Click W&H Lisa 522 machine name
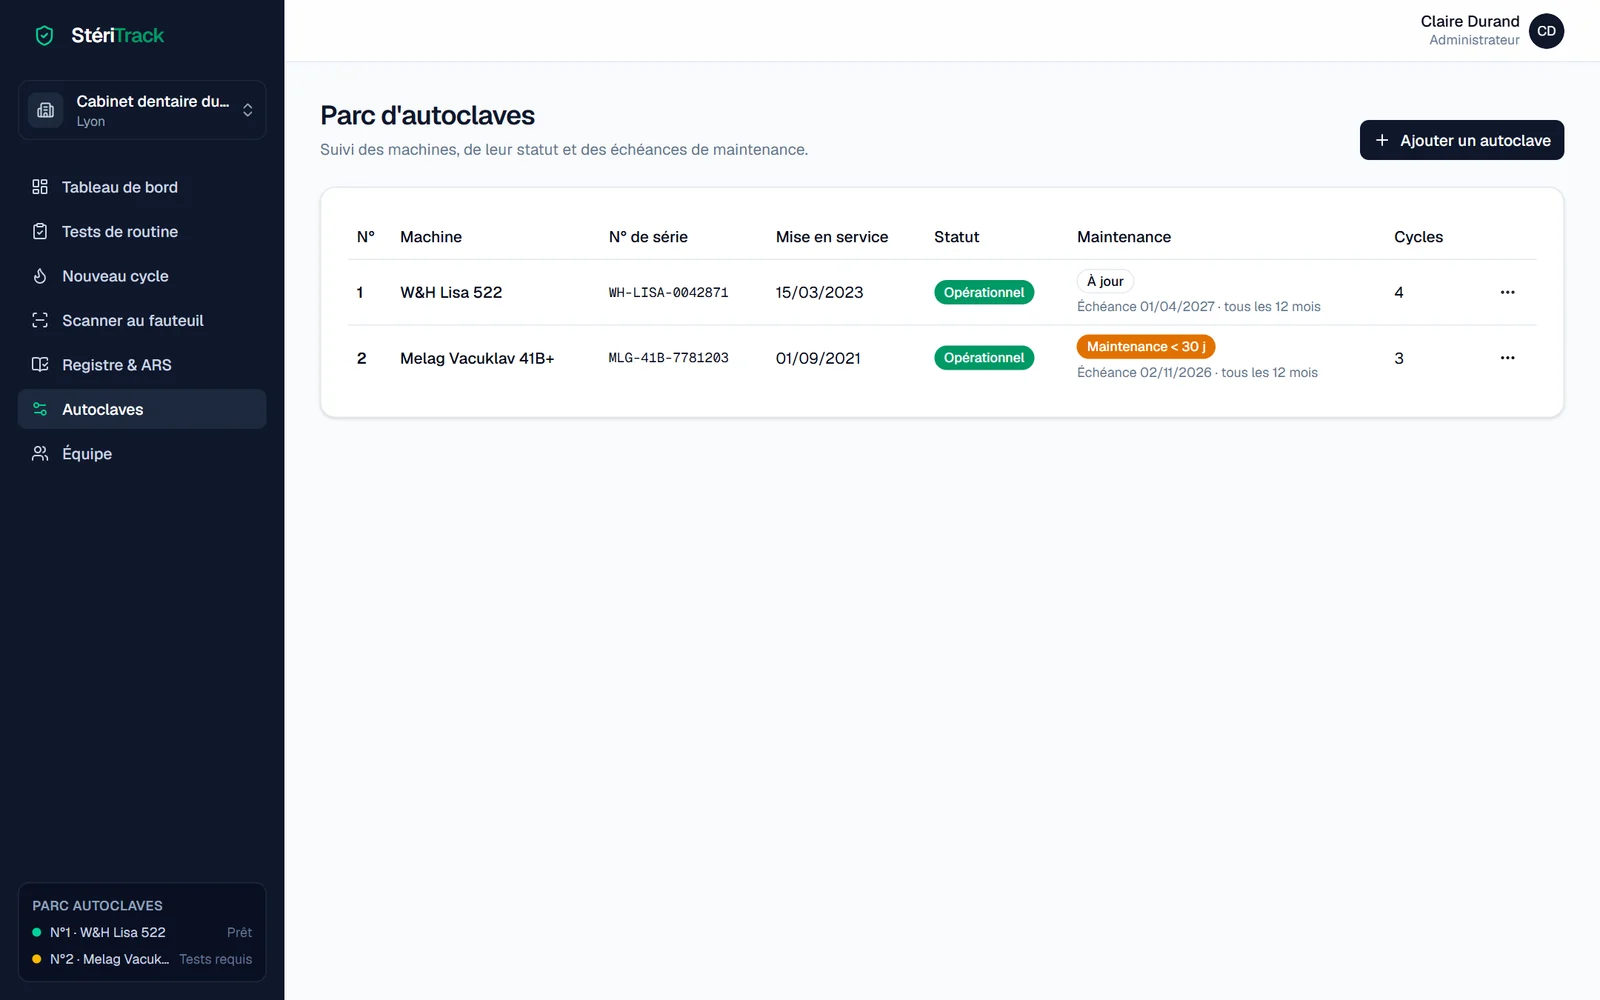1600x1000 pixels. tap(451, 292)
